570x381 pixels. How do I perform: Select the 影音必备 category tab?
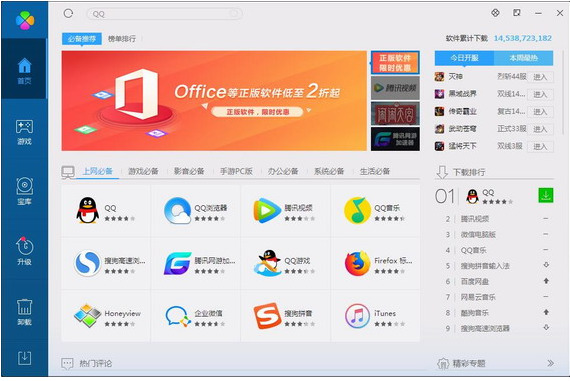point(189,171)
